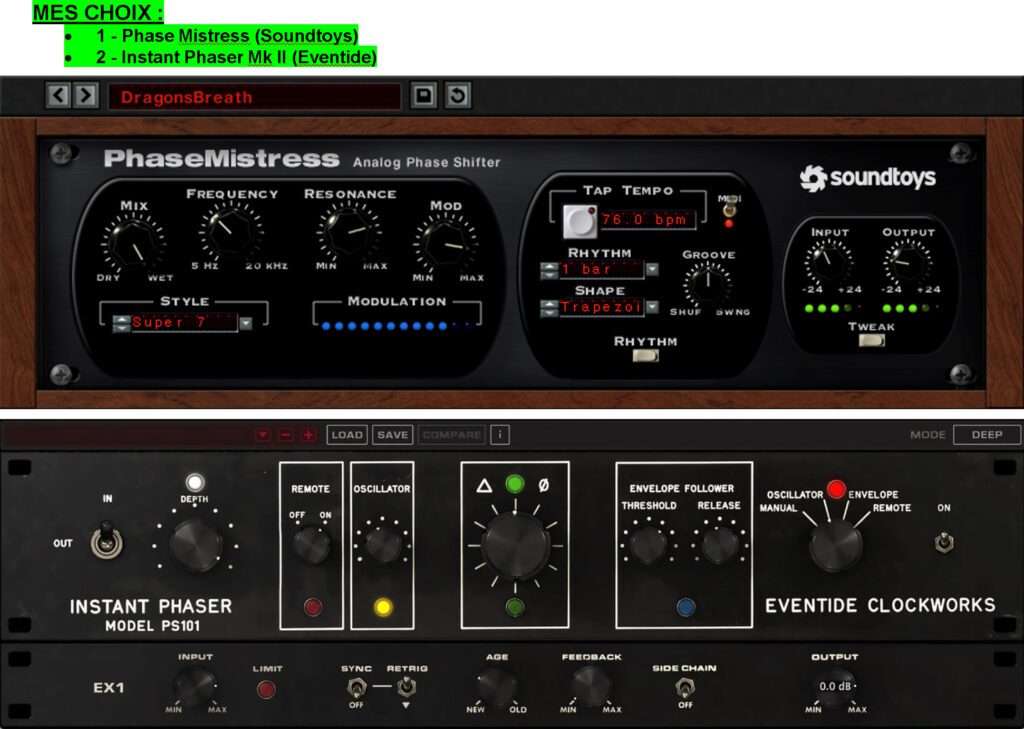Screen dimensions: 1024x729
Task: Click the DragonsBreath preset name display
Action: tap(254, 97)
